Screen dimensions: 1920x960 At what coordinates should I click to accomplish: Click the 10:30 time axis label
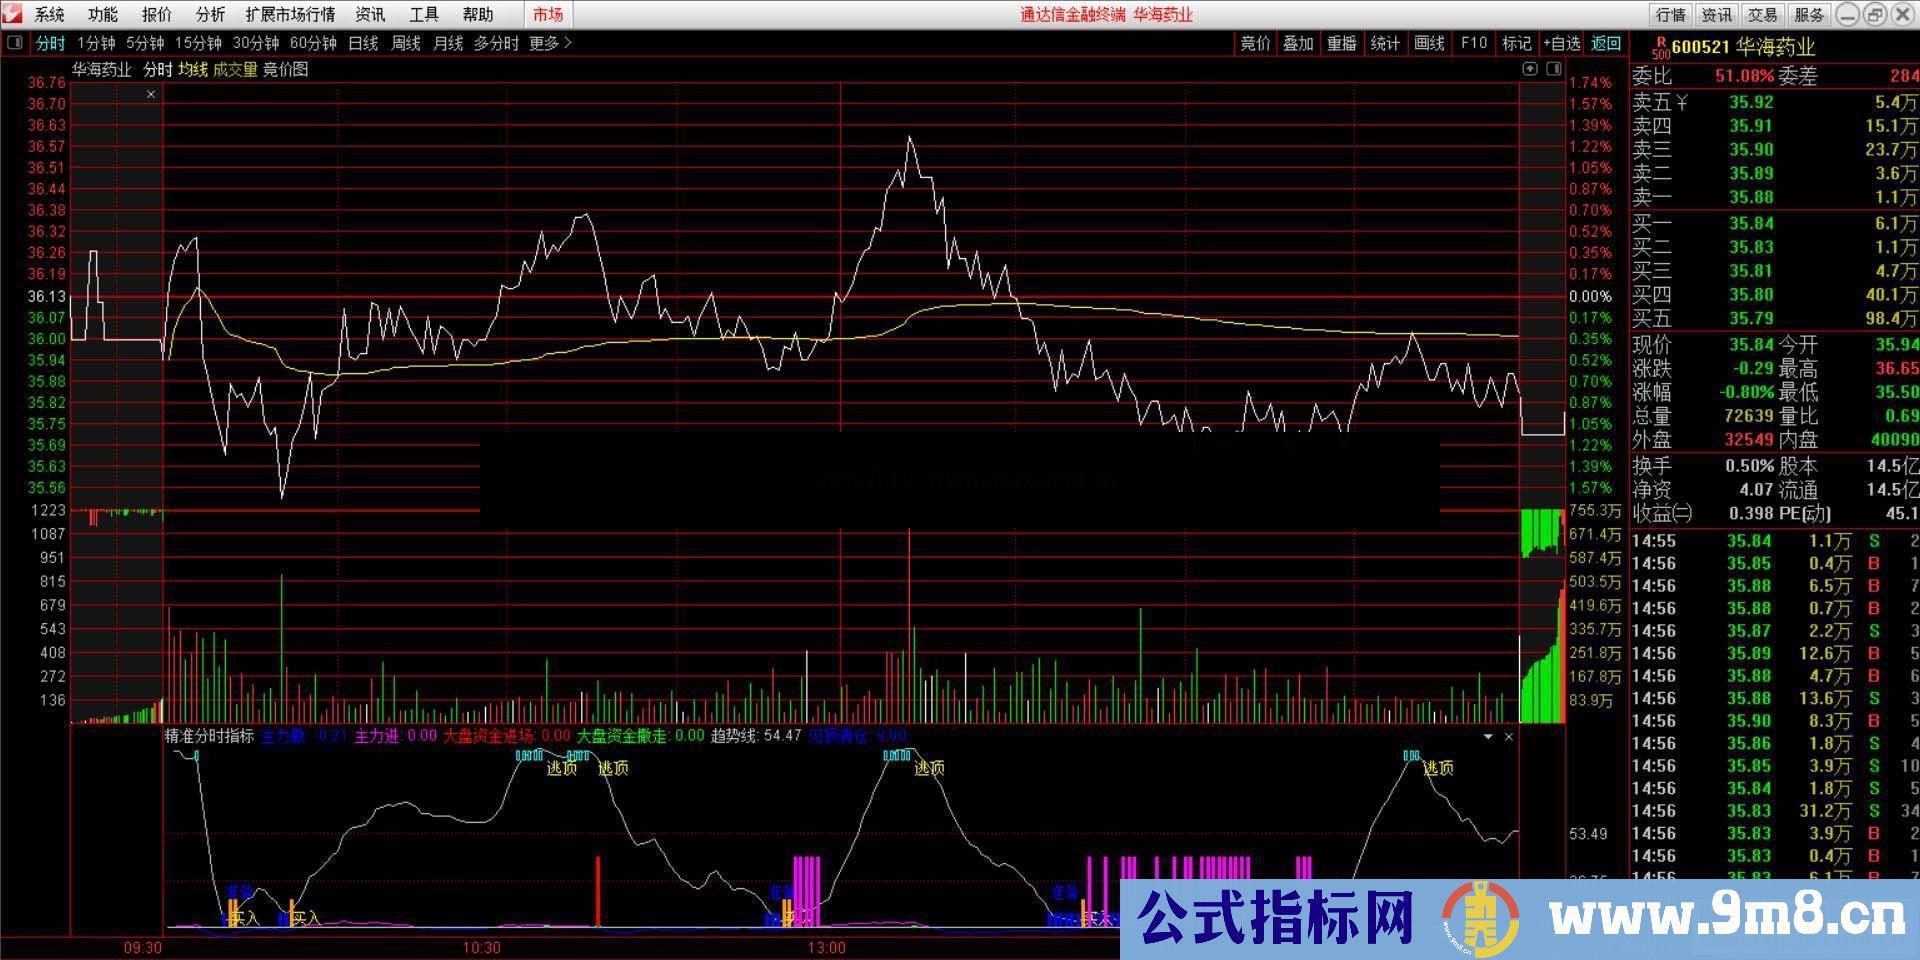(x=482, y=947)
